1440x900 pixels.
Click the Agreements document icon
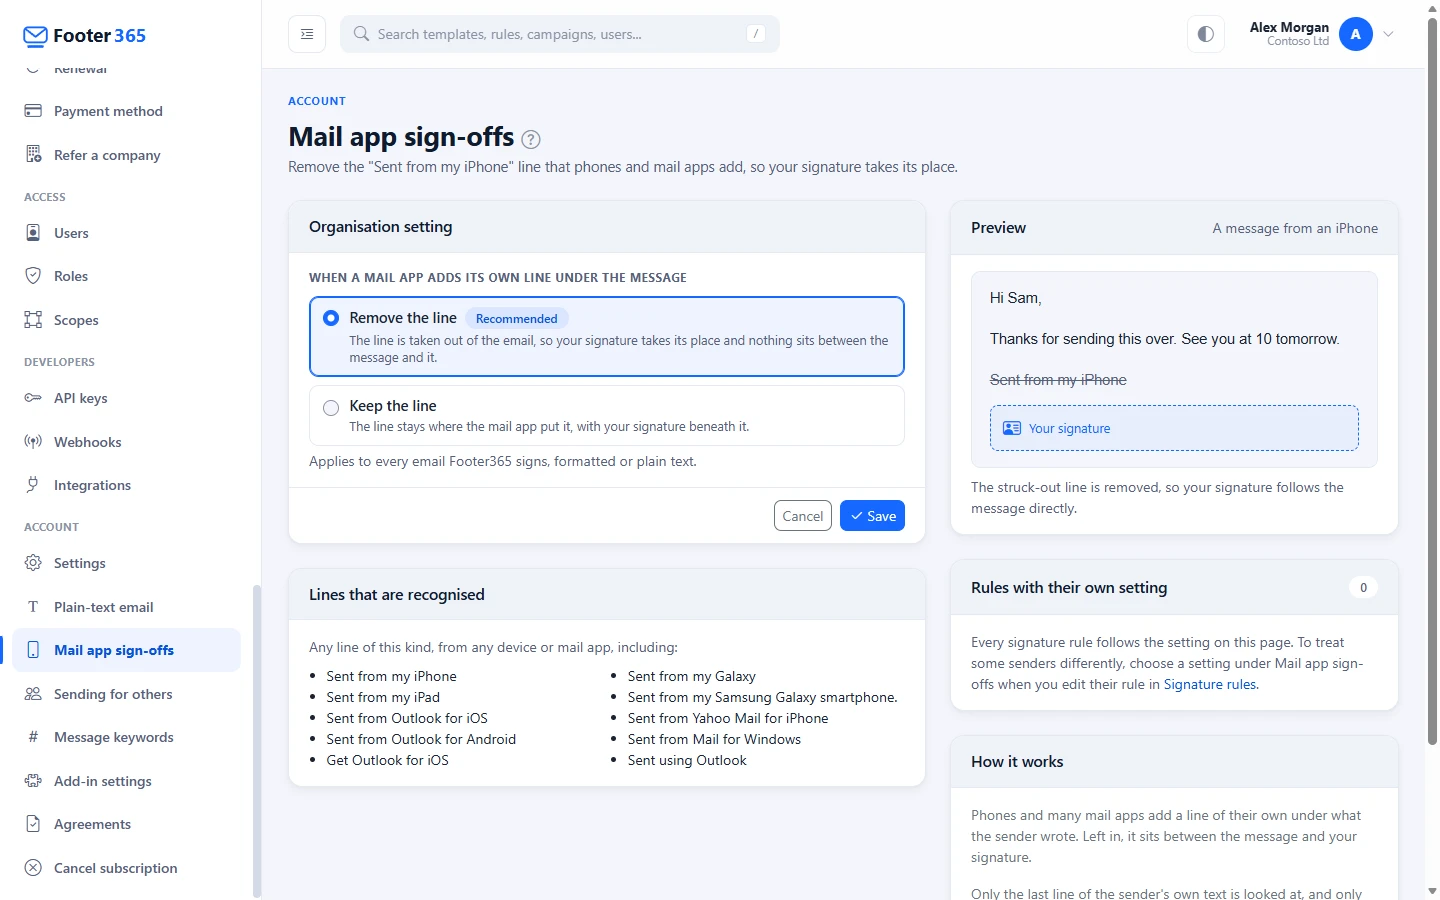pos(33,824)
